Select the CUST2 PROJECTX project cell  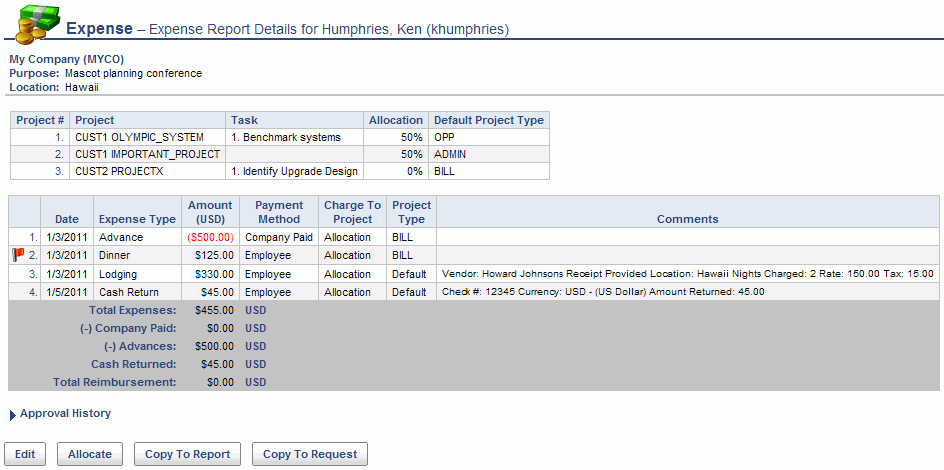[x=148, y=171]
